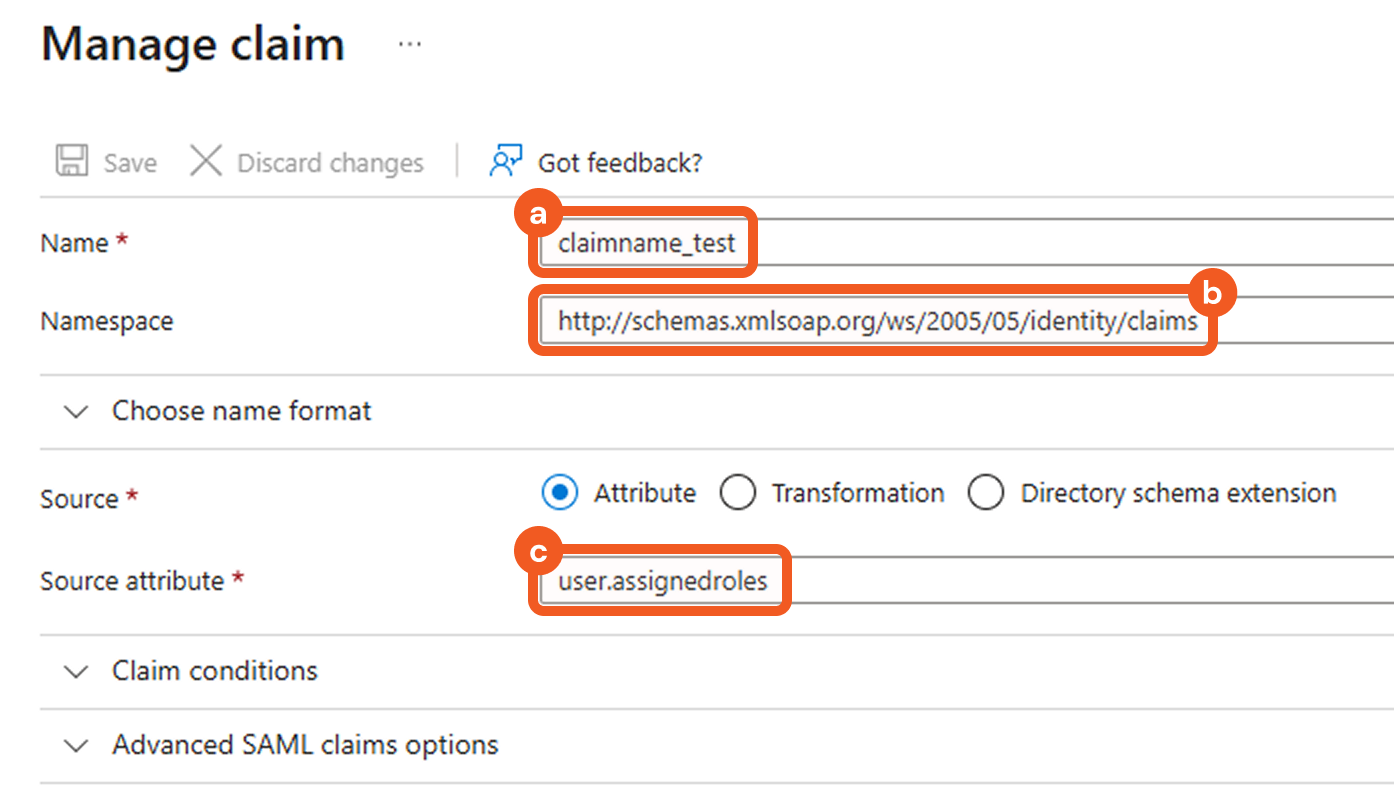Click the Discard changes toolbar label
The width and height of the screenshot is (1394, 808).
pyautogui.click(x=330, y=163)
